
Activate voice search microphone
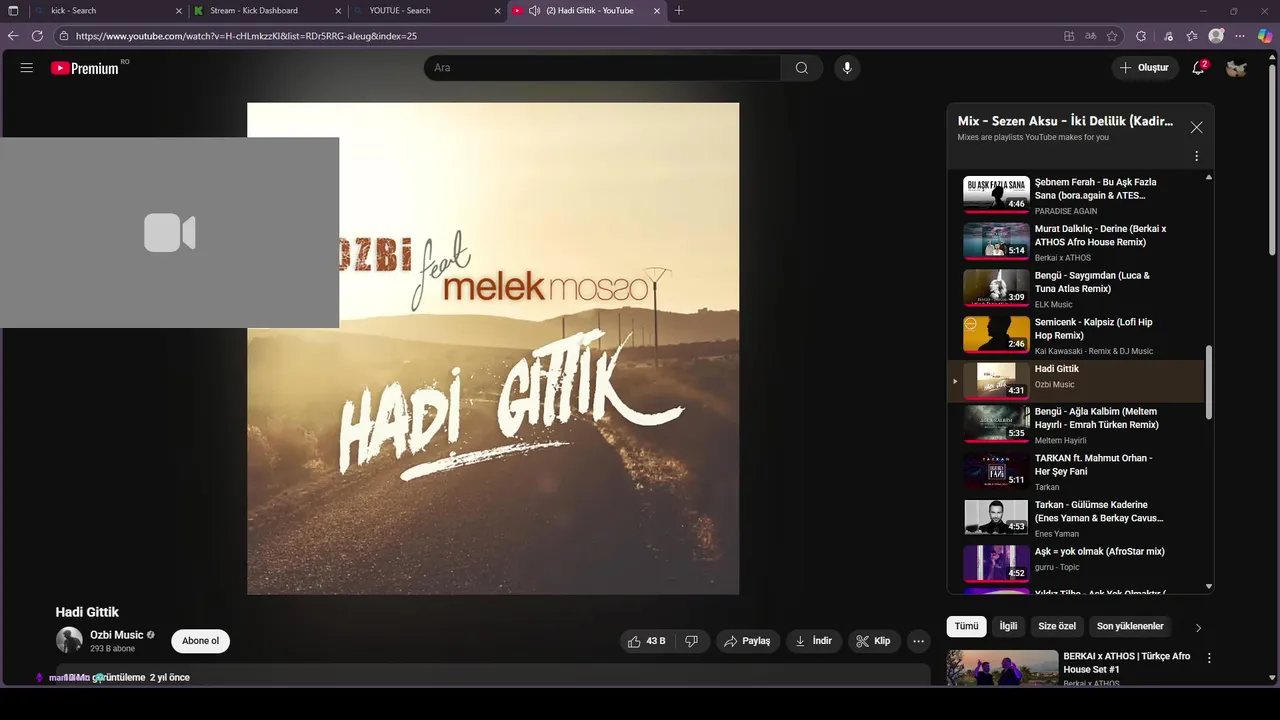pos(847,68)
